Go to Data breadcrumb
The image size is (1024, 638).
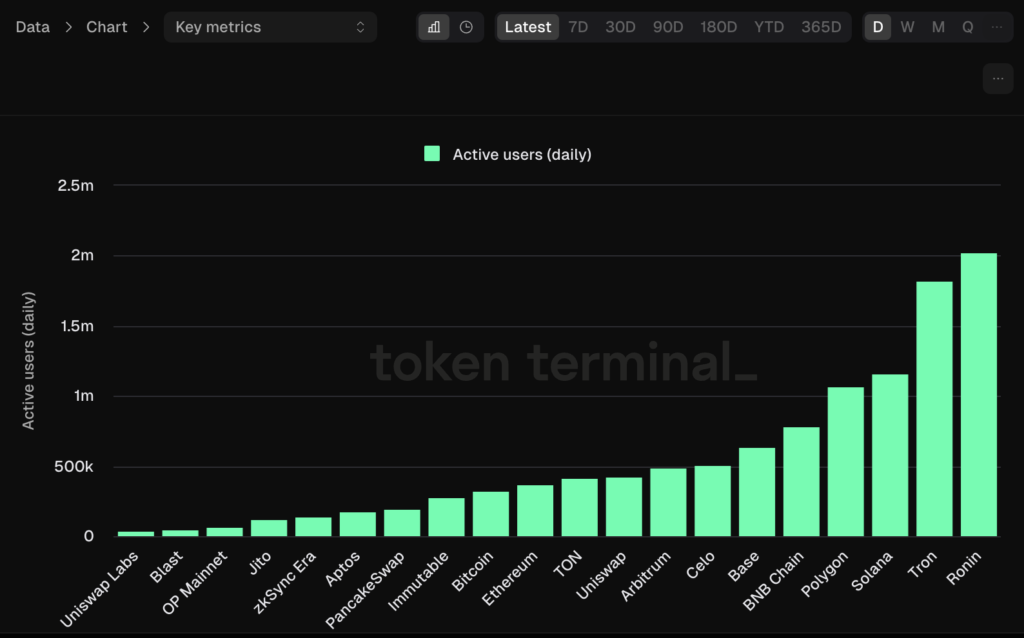33,27
